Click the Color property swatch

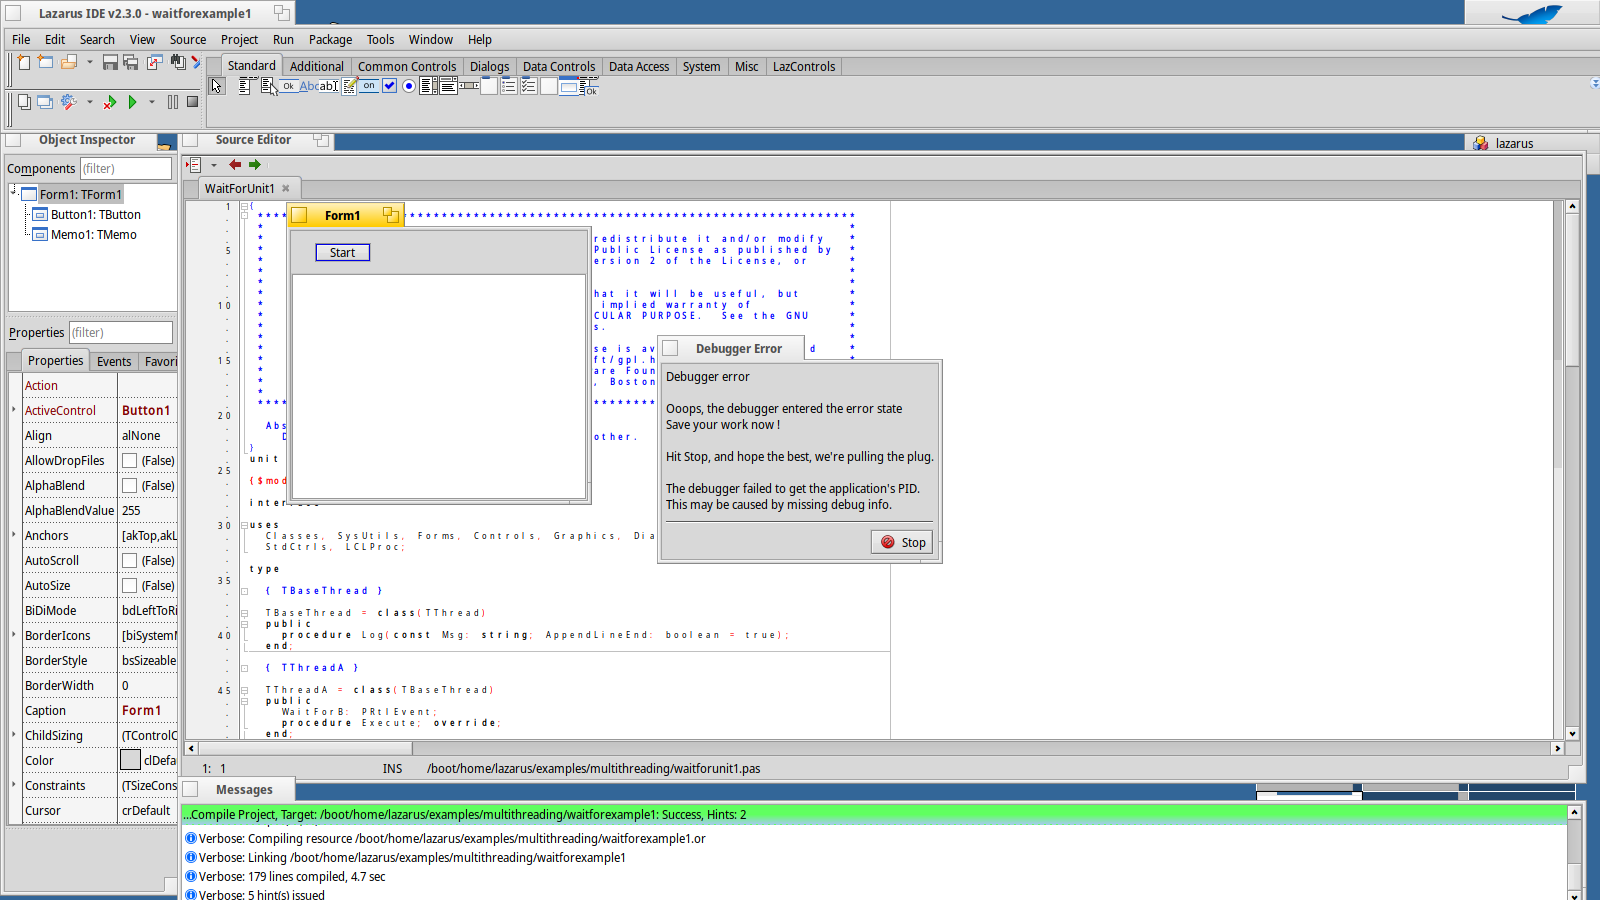[x=130, y=761]
